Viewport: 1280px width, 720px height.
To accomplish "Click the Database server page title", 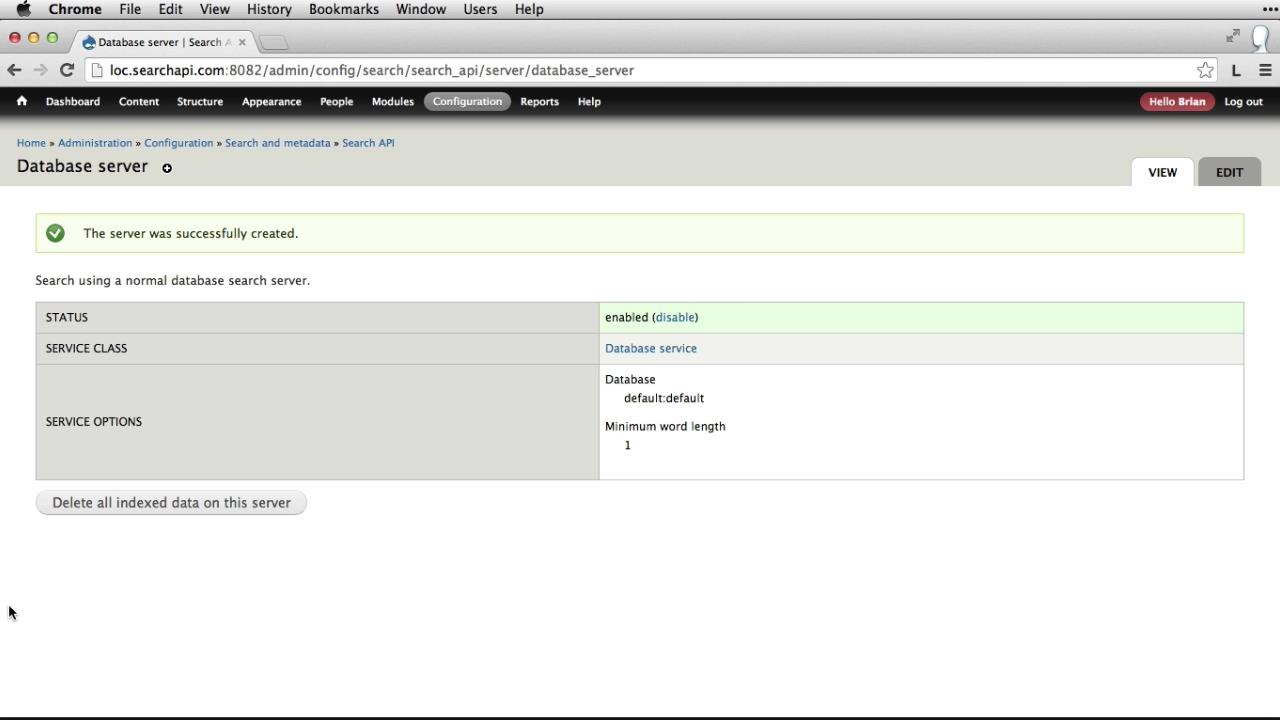I will [x=82, y=166].
